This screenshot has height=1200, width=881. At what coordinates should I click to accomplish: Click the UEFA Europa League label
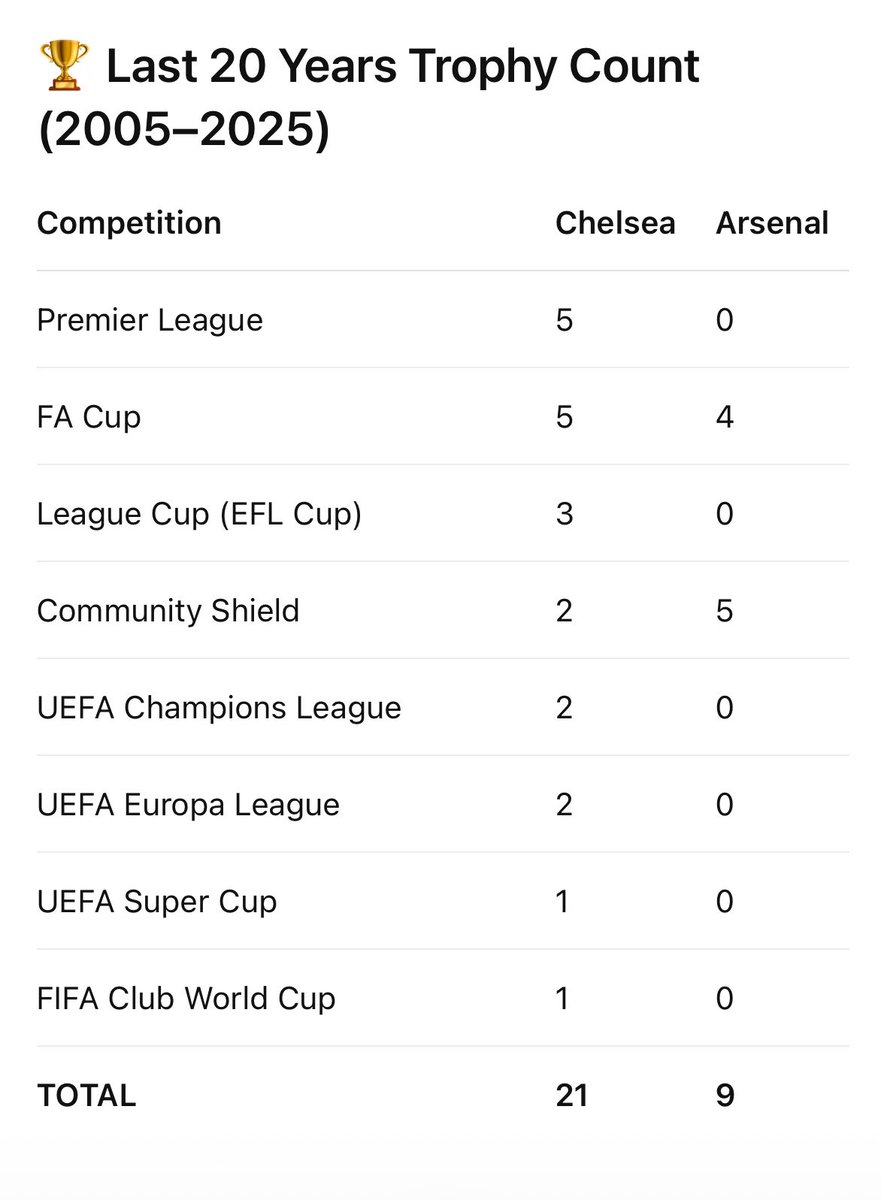(x=188, y=804)
